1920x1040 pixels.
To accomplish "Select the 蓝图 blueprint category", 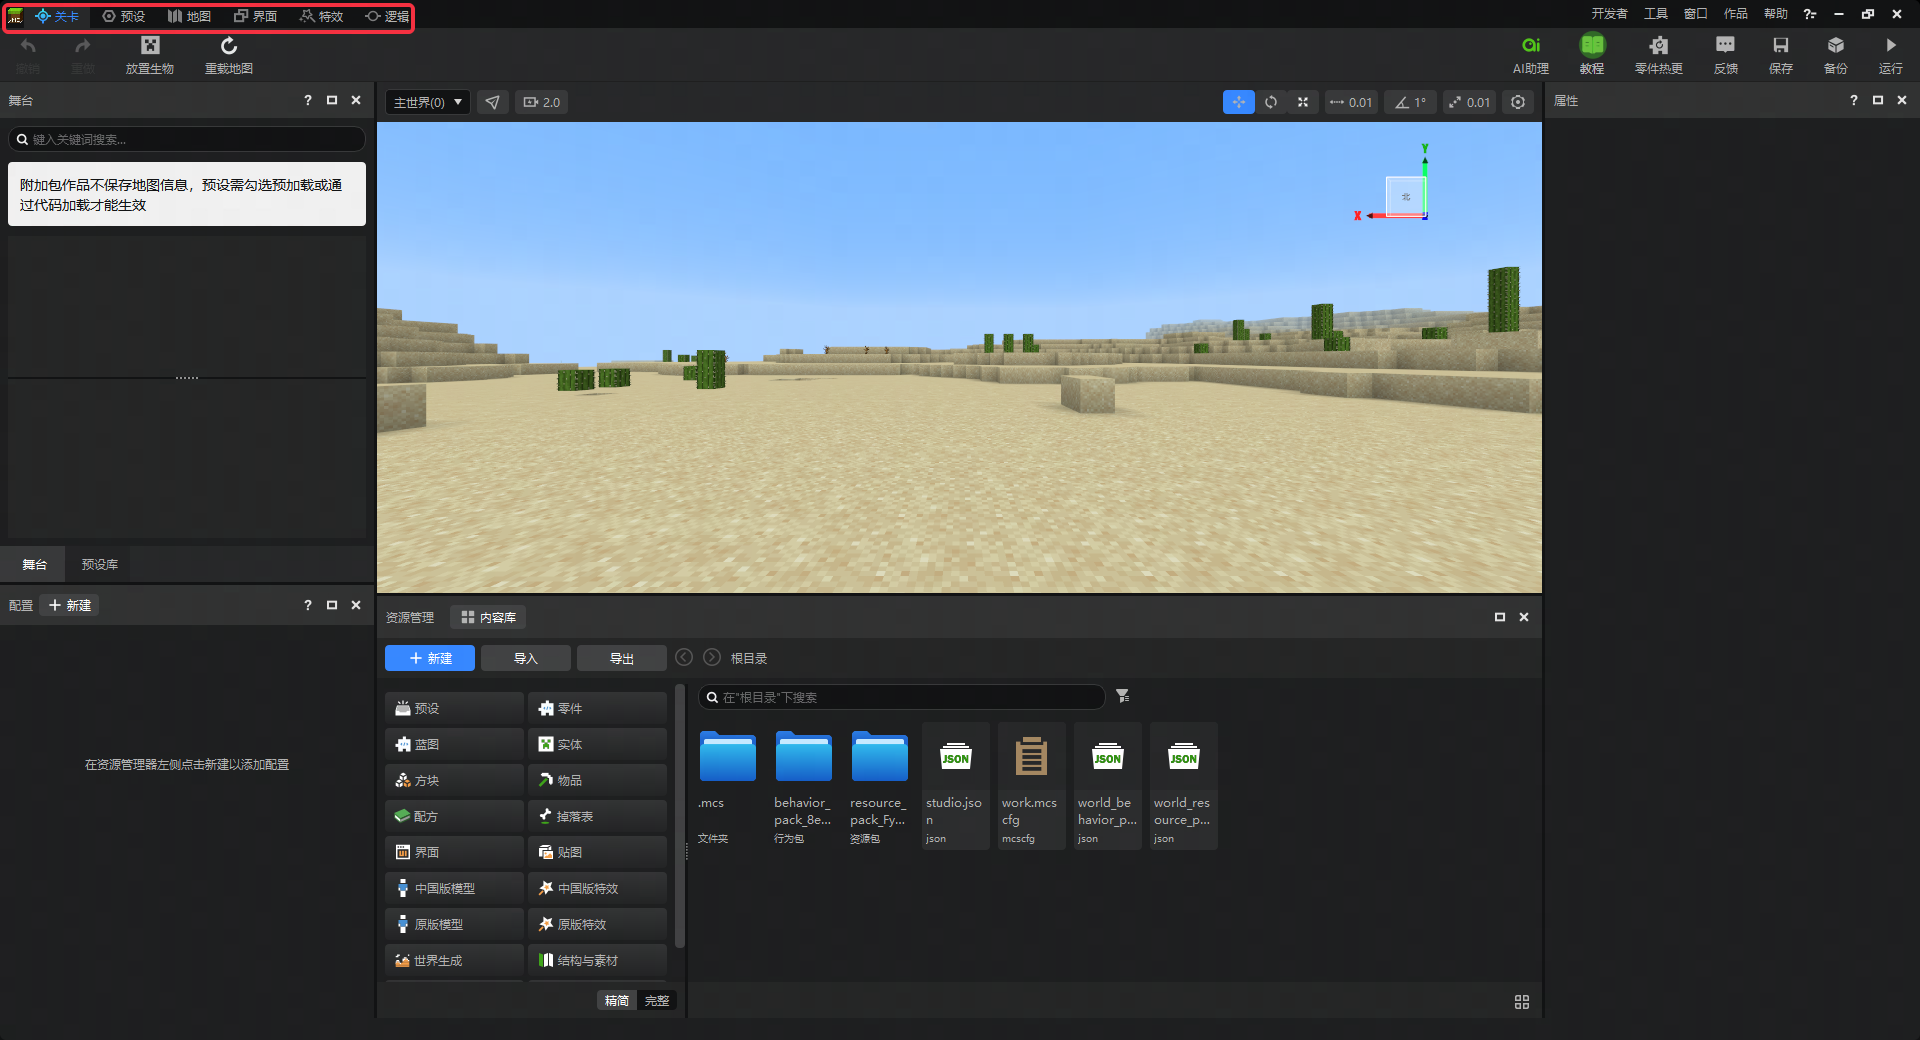I will pos(455,744).
